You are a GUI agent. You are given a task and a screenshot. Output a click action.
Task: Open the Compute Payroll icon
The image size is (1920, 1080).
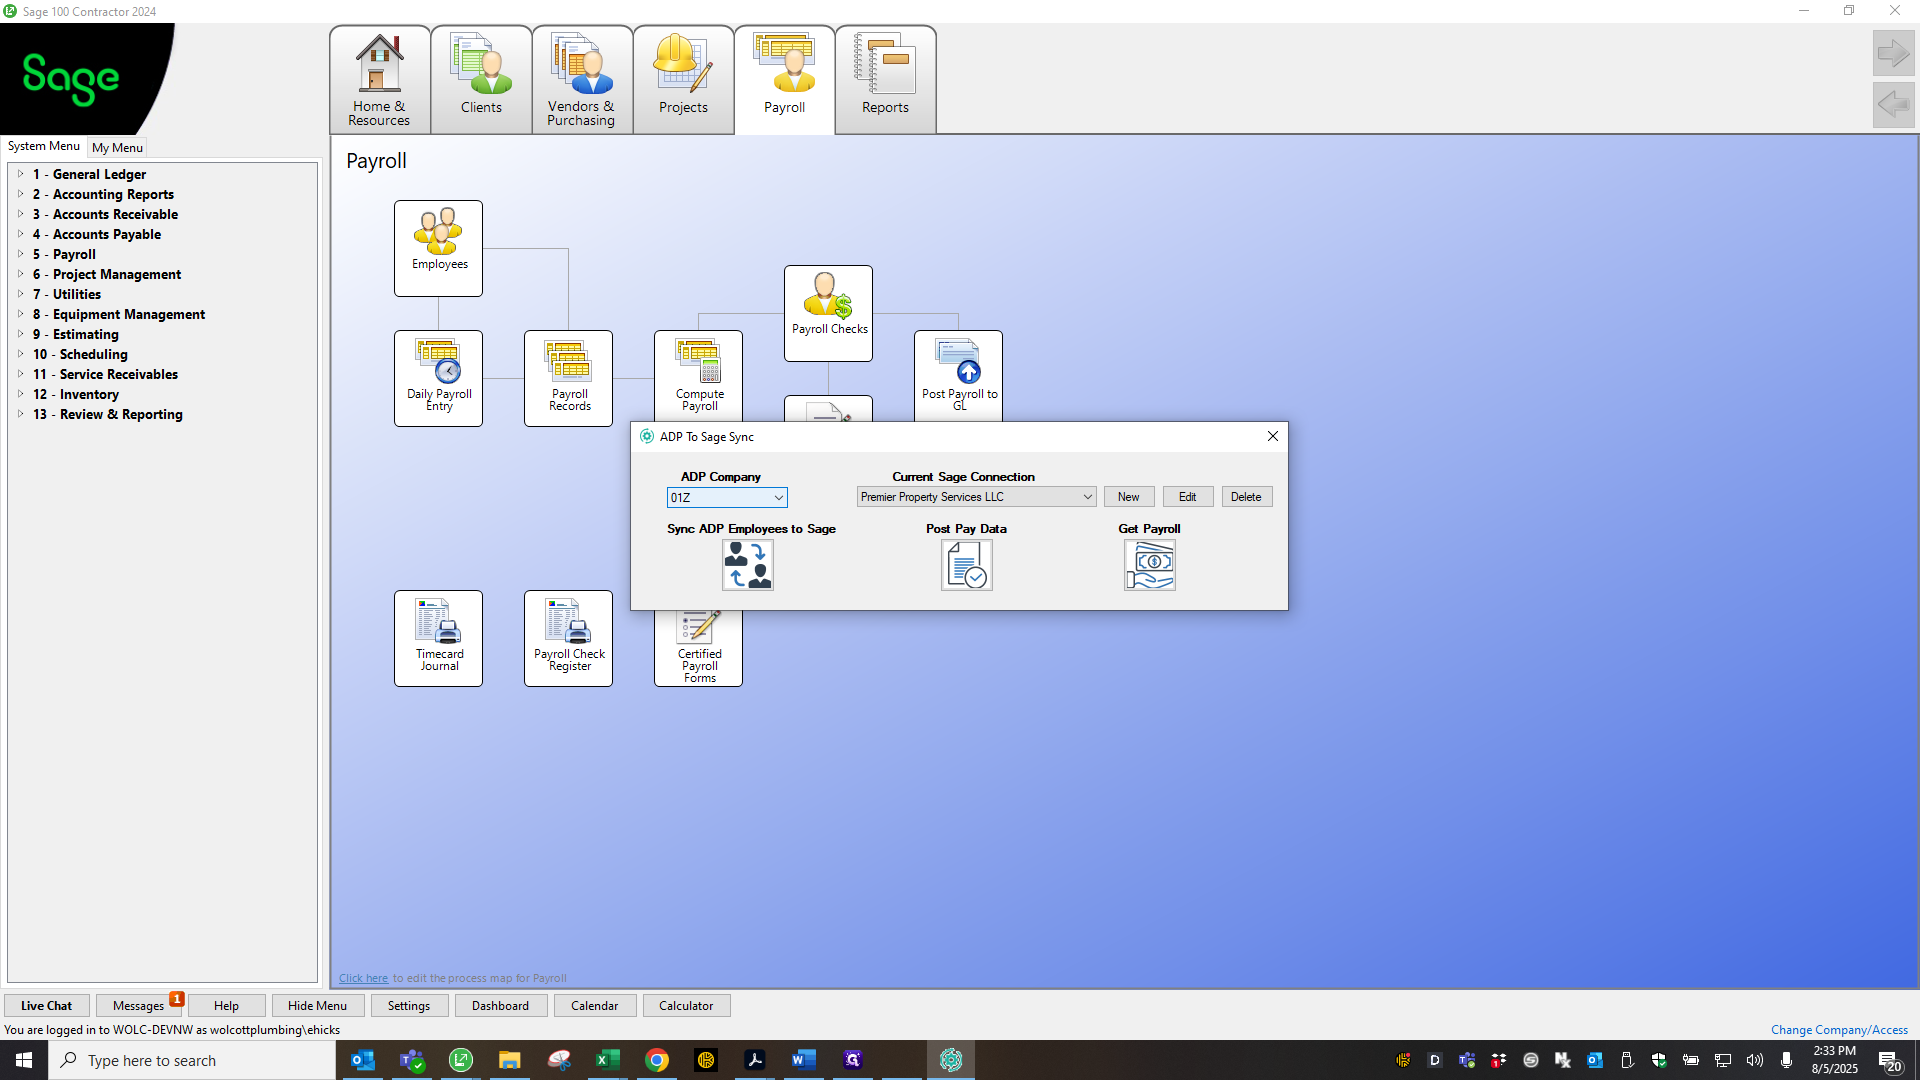point(698,376)
